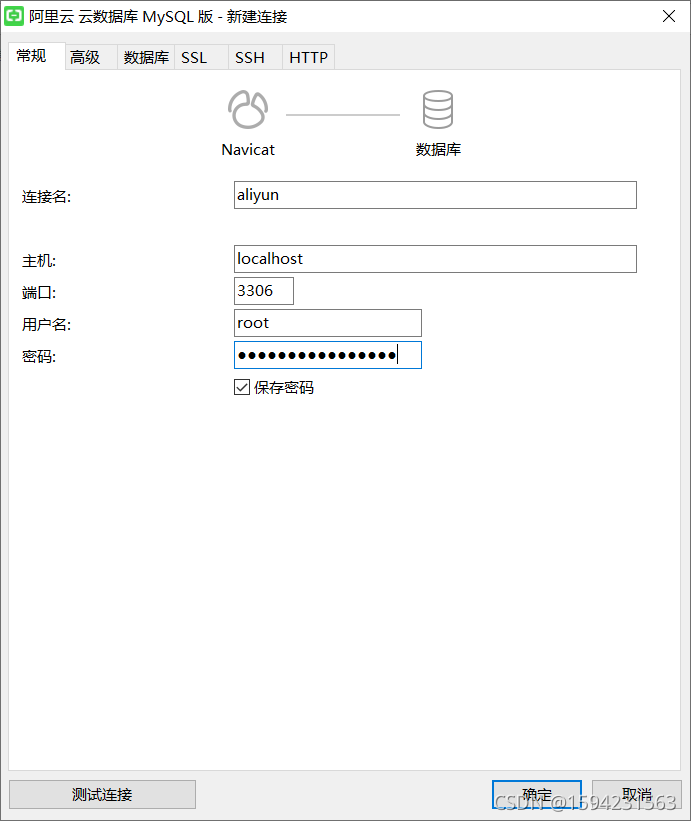Click the 保存密码 label text
Screen dimensions: 691x821
[x=284, y=387]
